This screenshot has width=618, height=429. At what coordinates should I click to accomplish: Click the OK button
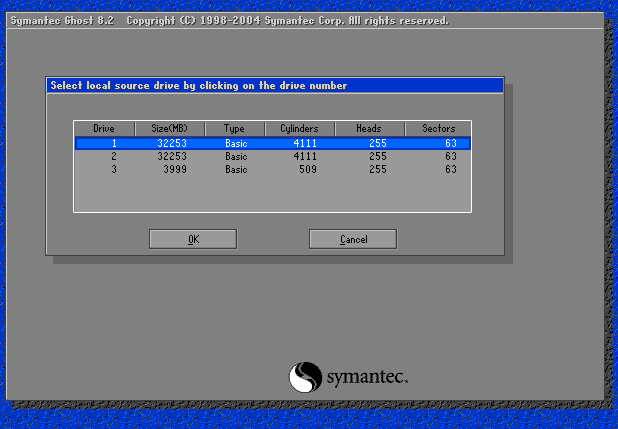[x=192, y=239]
